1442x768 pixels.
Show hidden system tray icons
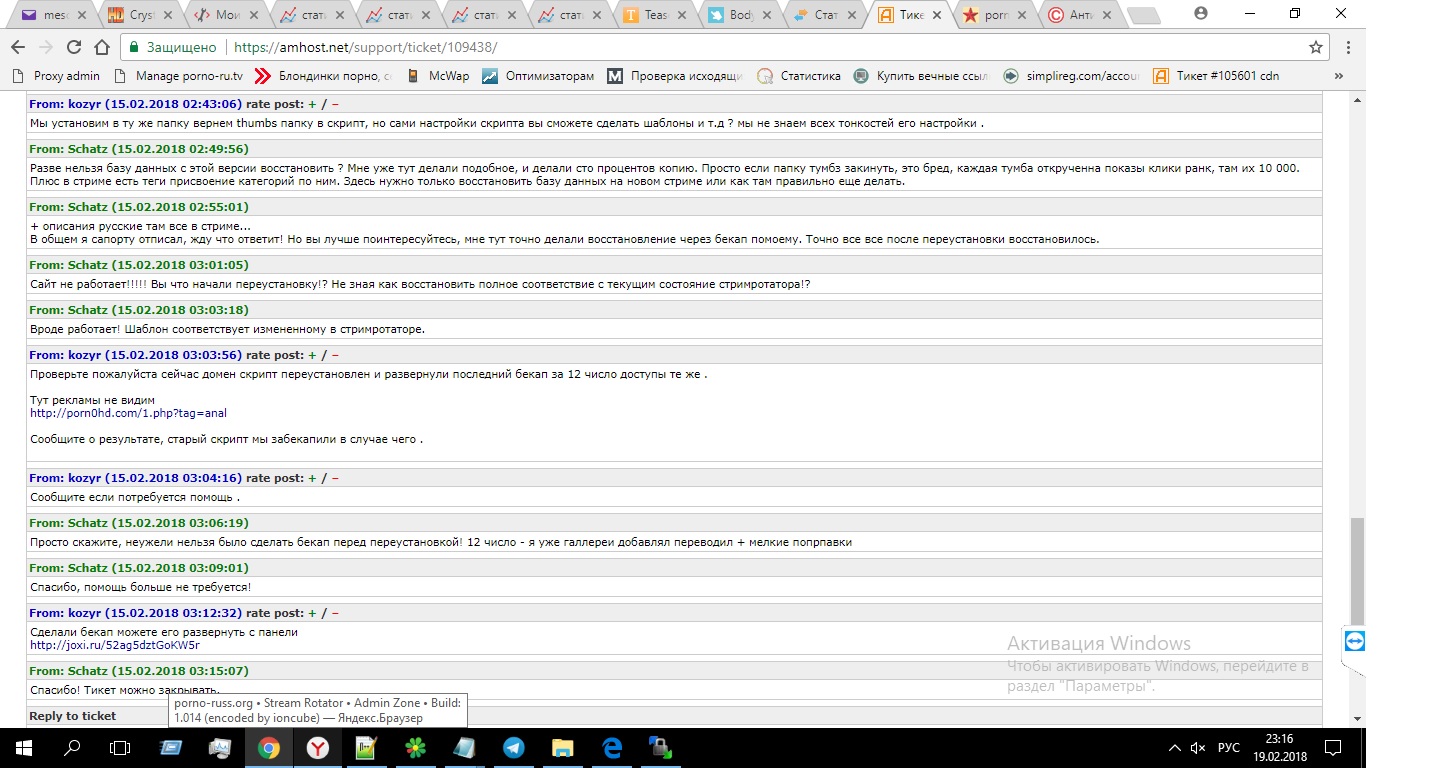pos(1174,748)
